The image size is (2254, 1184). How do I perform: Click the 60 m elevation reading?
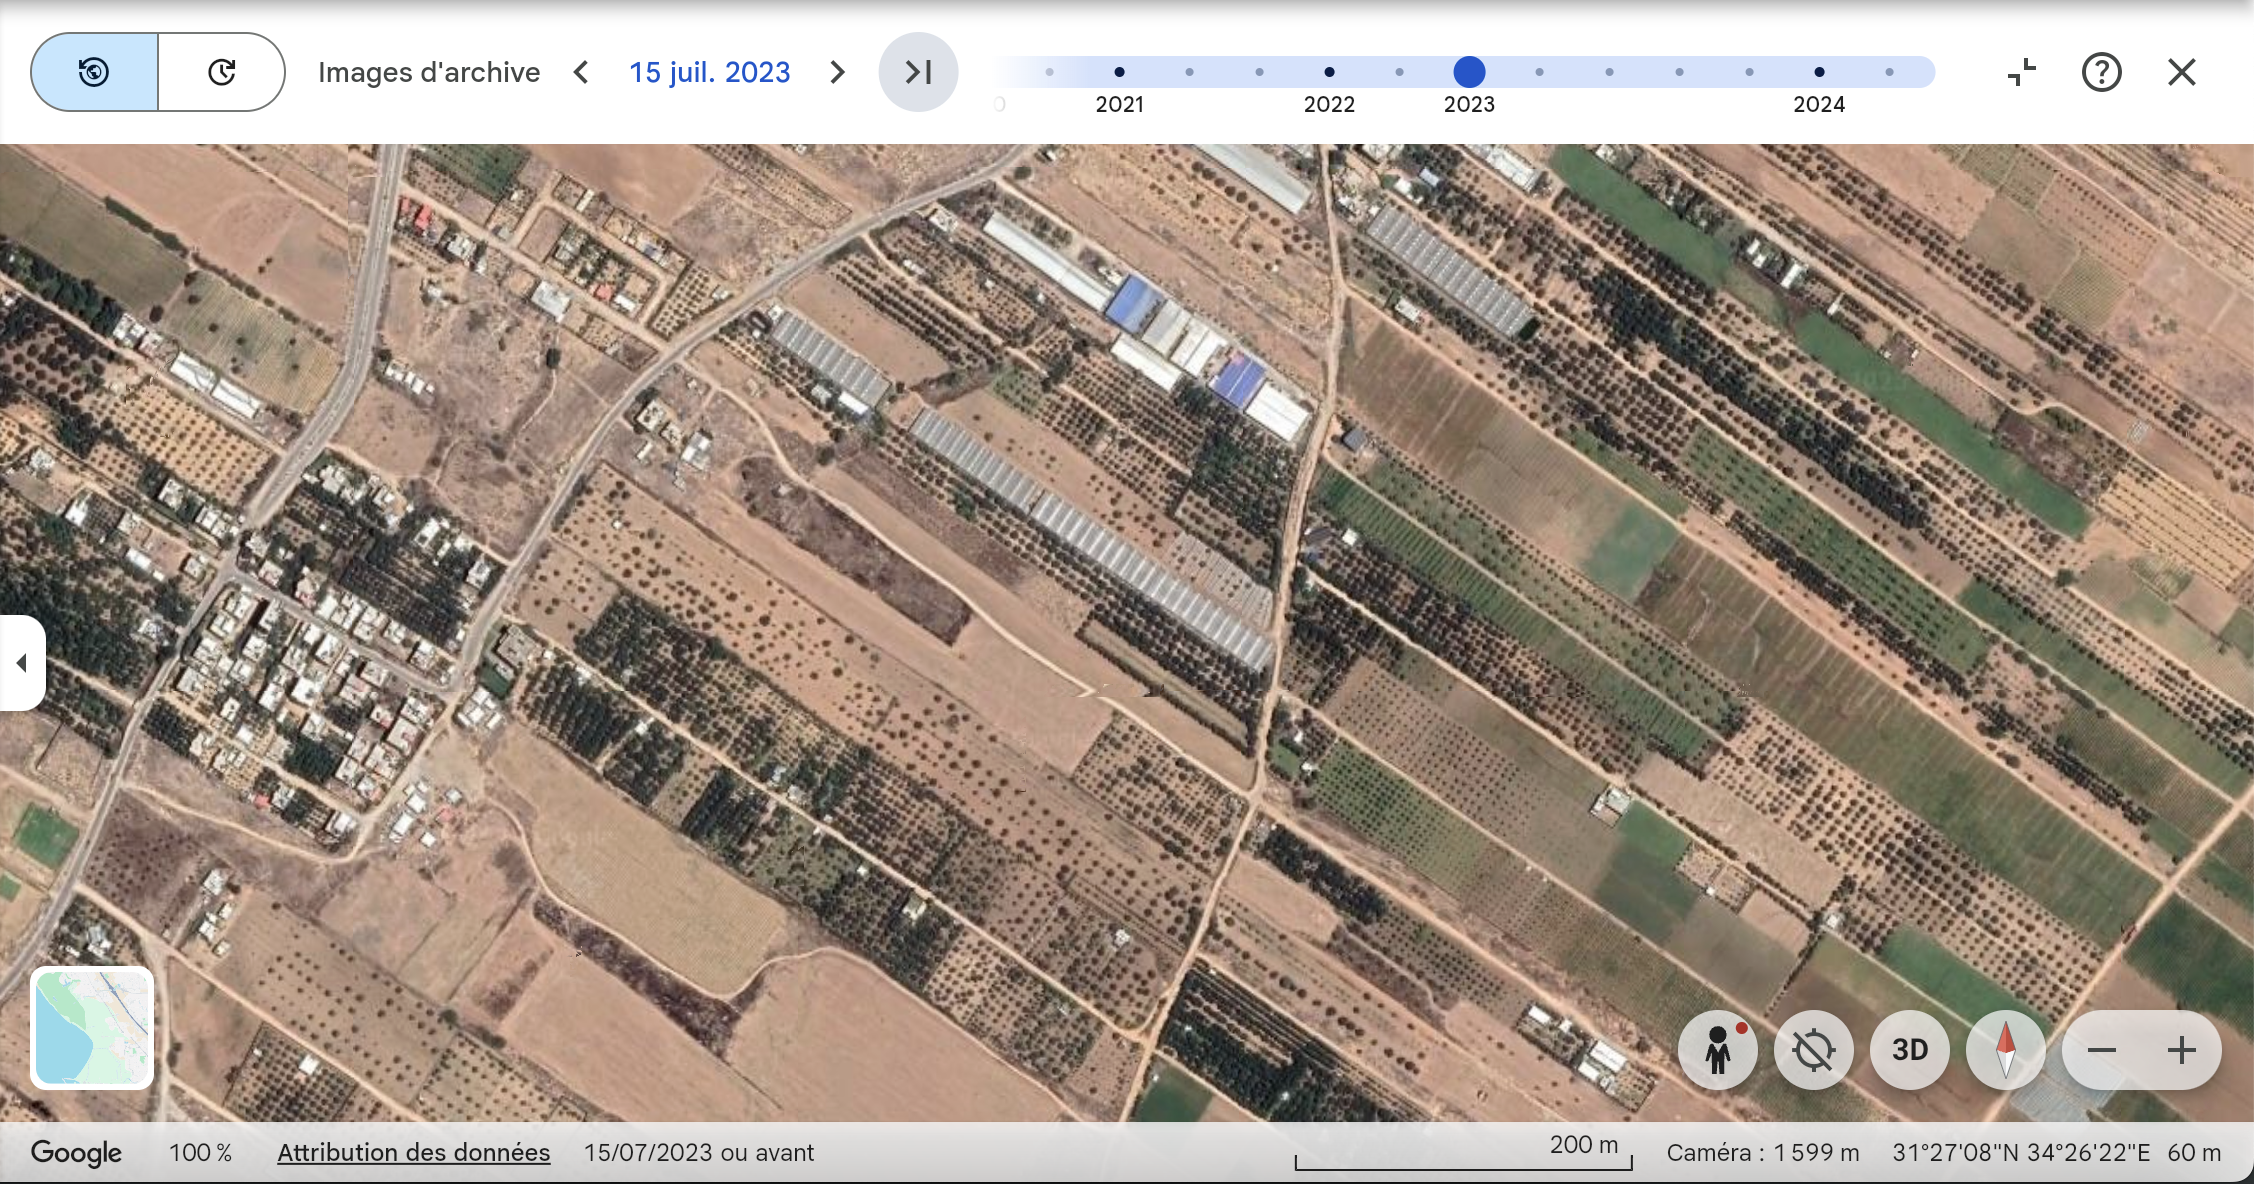(2194, 1153)
